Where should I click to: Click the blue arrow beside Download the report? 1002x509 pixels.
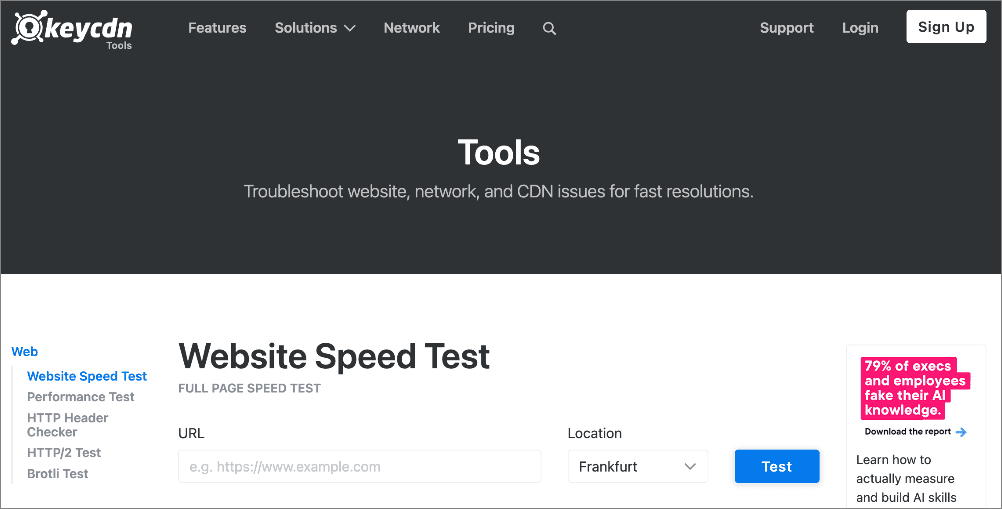tap(960, 432)
